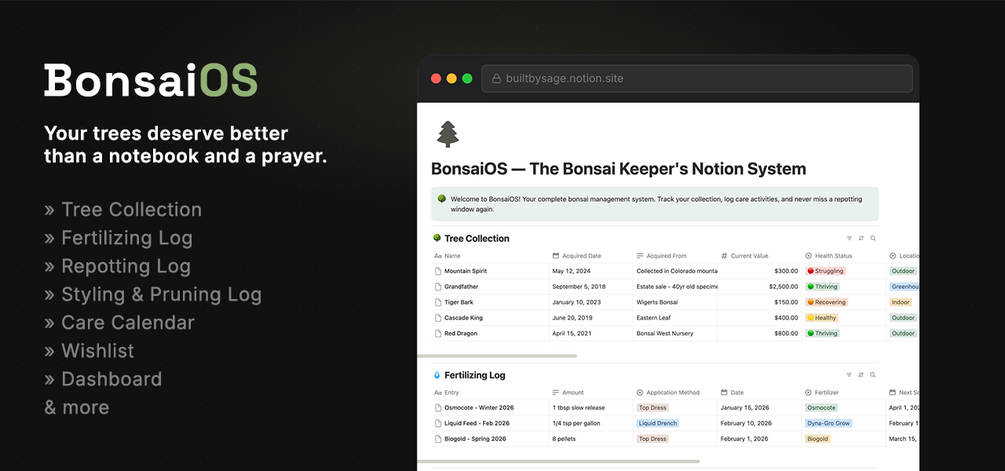Click Thriving tag in Grandfather row
The image size is (1005, 471).
pyautogui.click(x=823, y=286)
